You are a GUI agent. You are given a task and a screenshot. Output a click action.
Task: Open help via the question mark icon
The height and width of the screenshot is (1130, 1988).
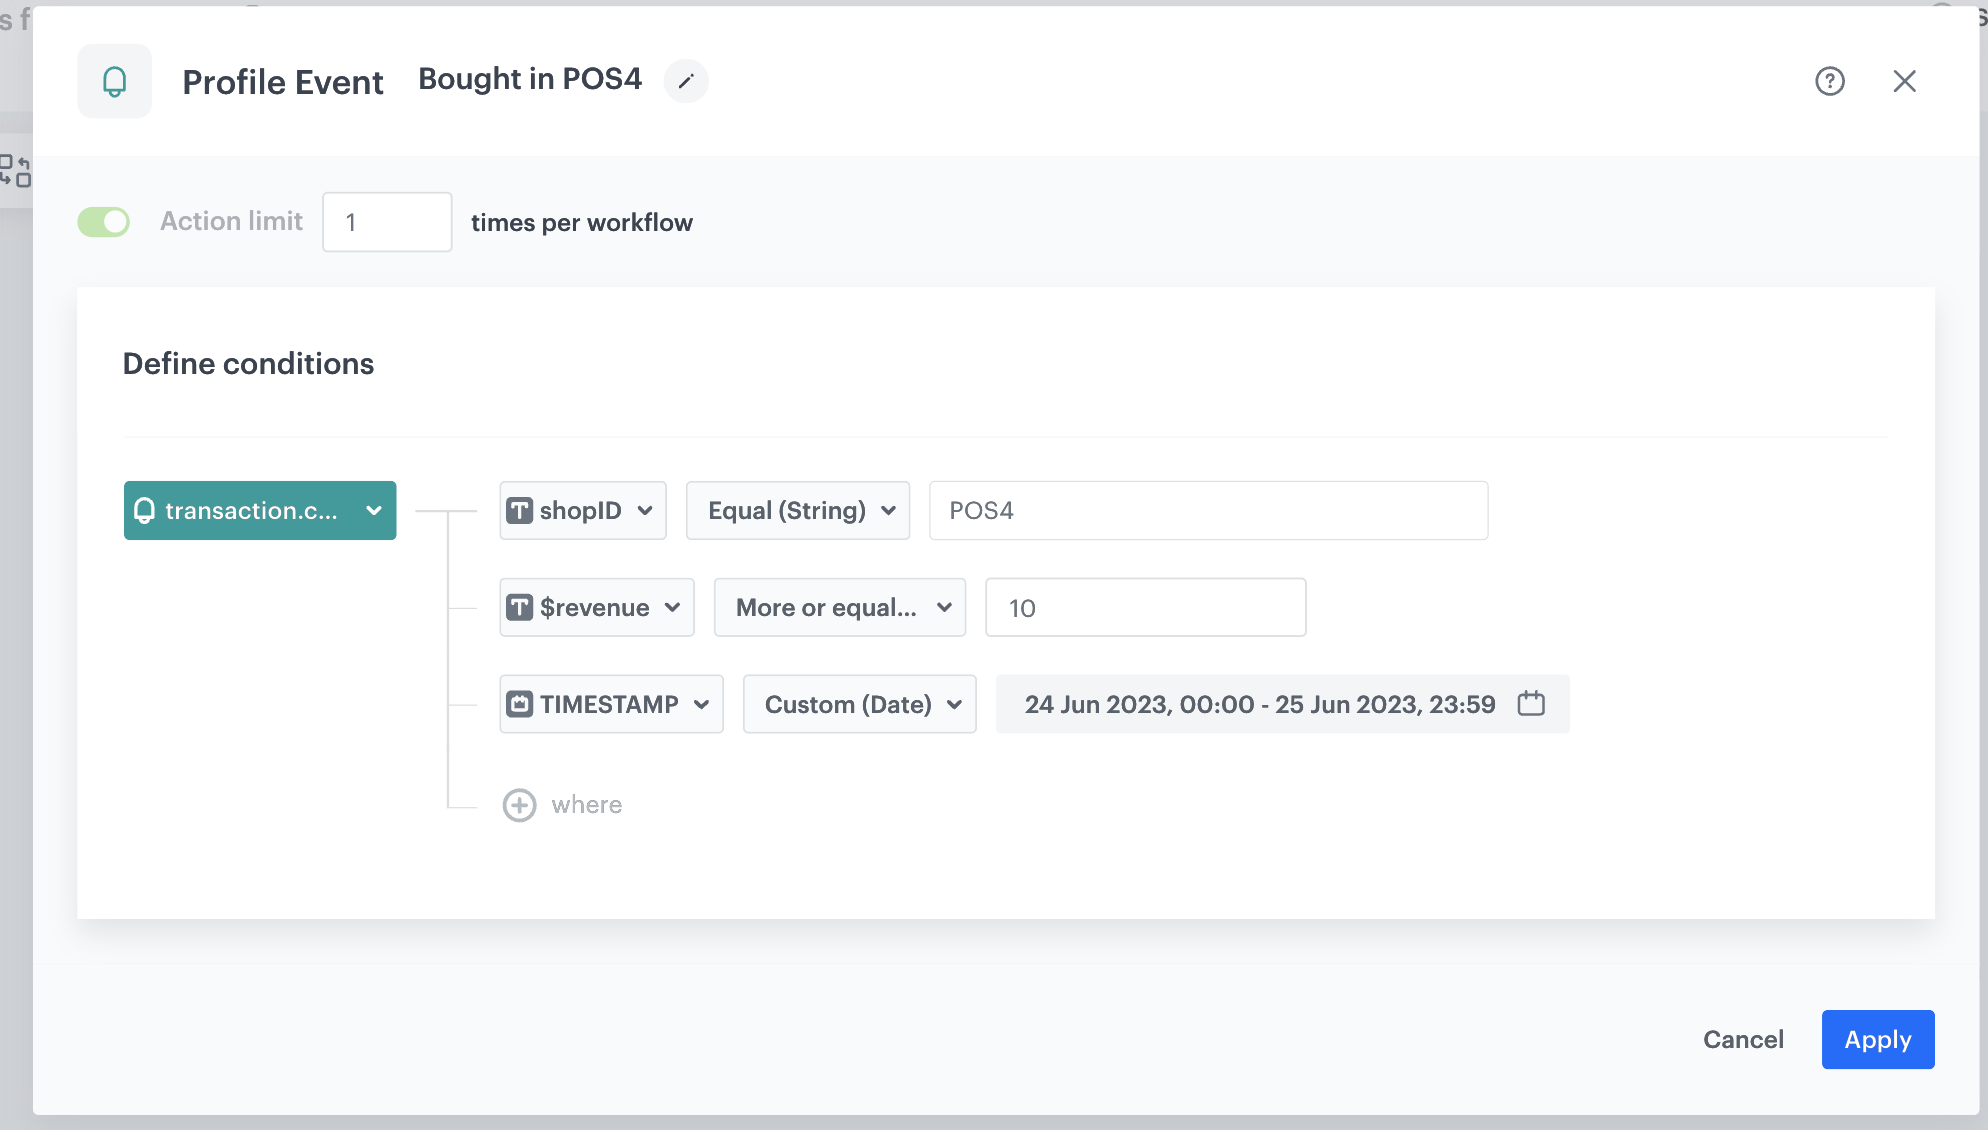click(1830, 81)
